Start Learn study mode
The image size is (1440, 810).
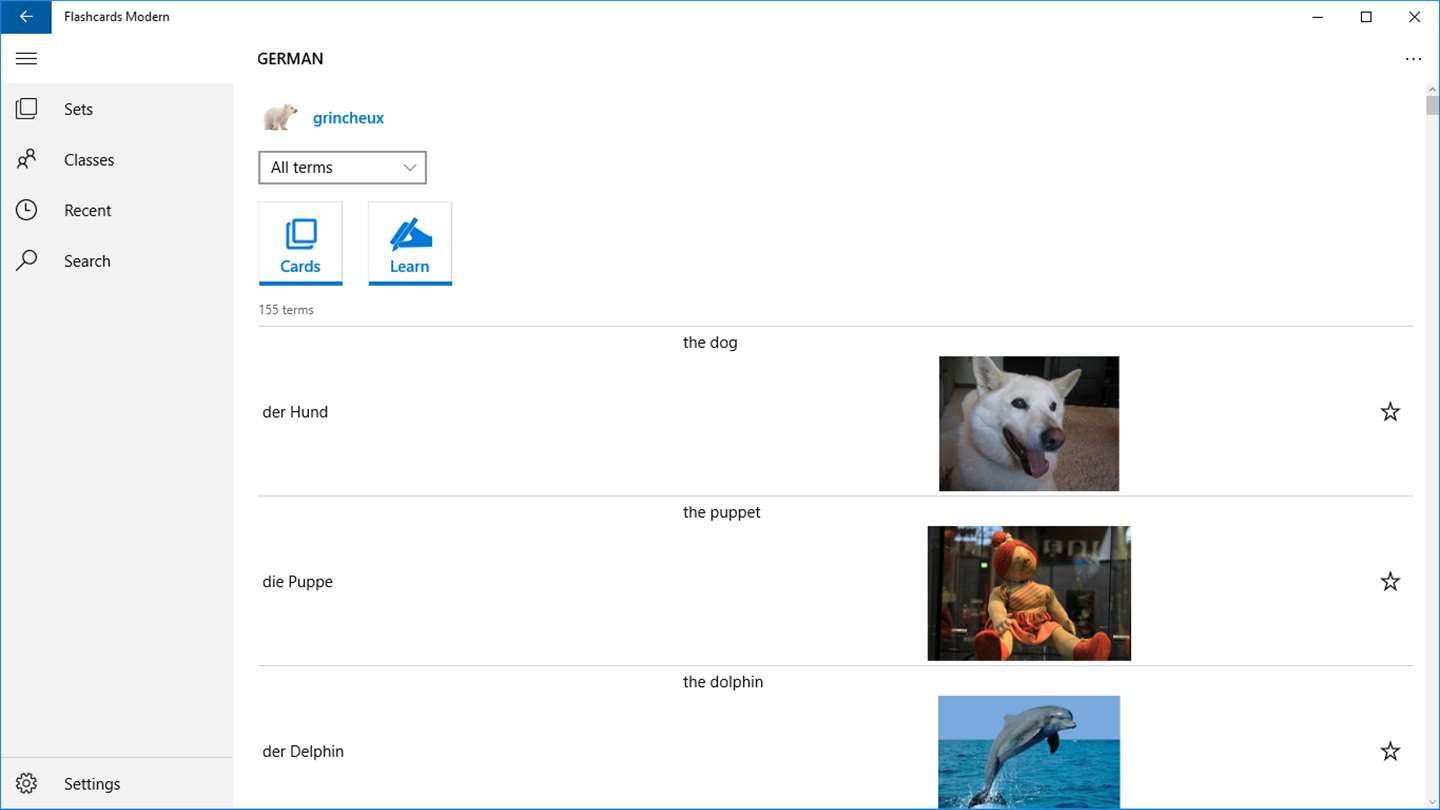410,243
